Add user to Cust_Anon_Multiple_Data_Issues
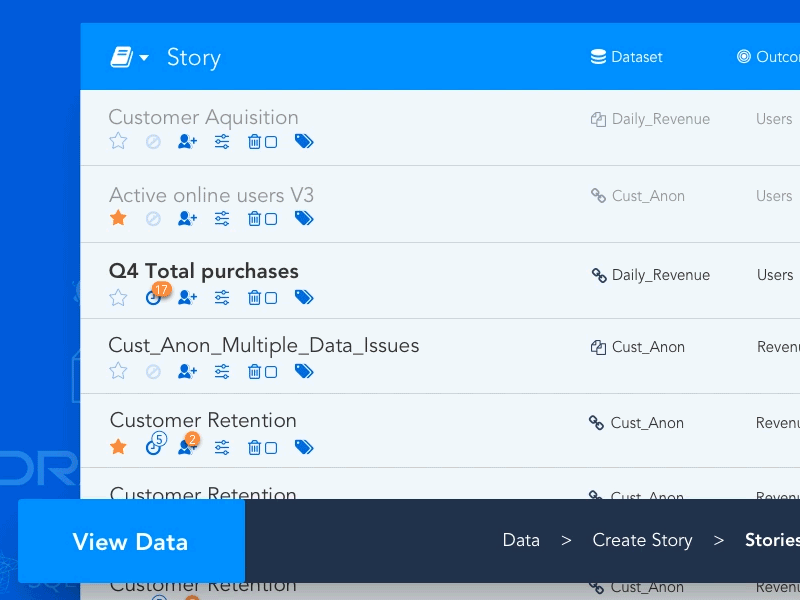Image resolution: width=800 pixels, height=600 pixels. 187,371
